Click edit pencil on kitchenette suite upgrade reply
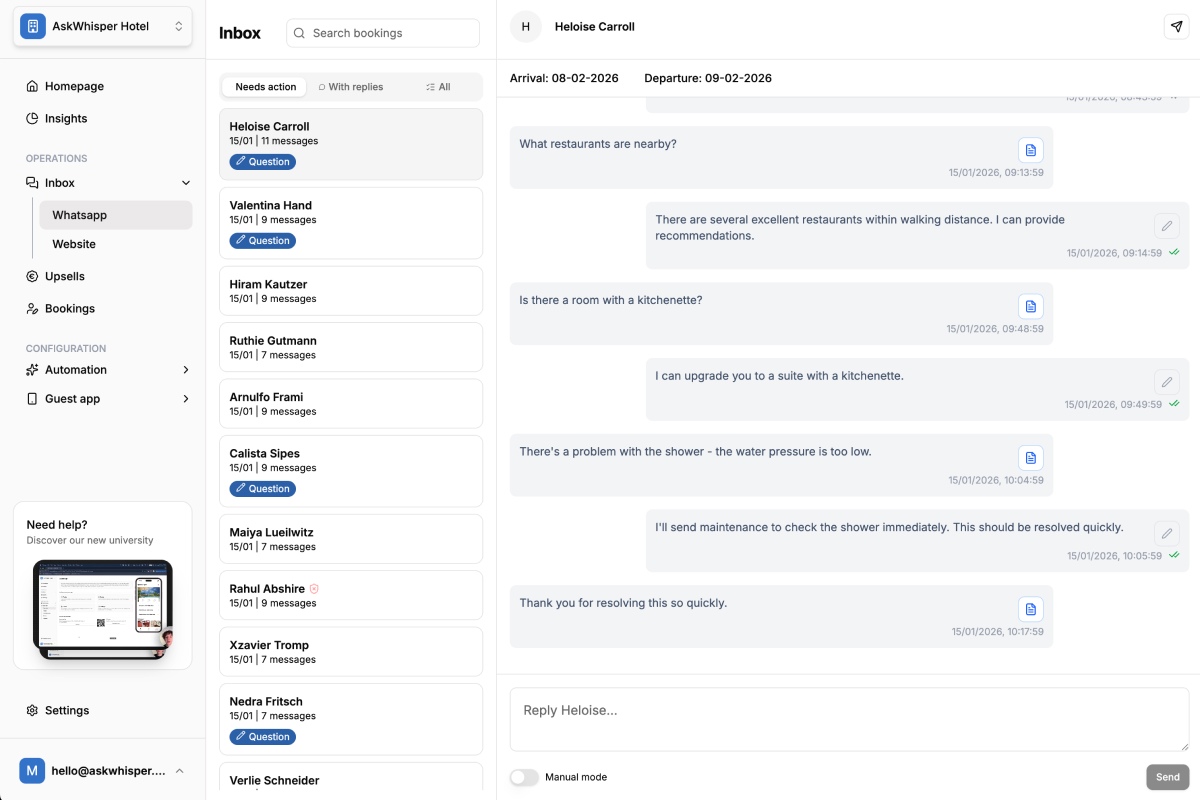1200x800 pixels. [x=1166, y=382]
